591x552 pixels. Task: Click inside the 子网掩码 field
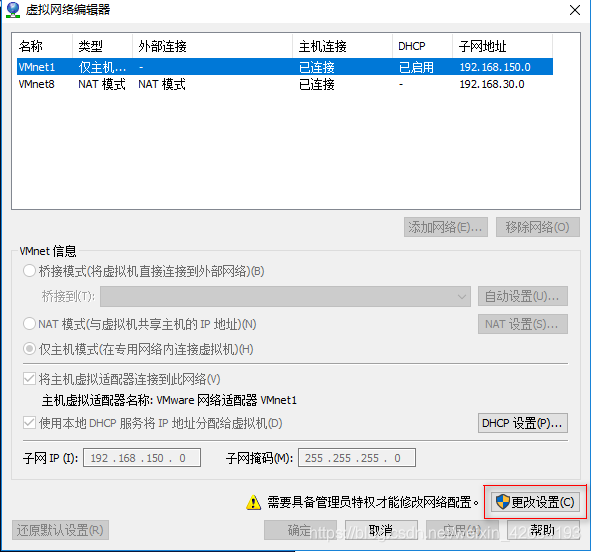pos(357,458)
